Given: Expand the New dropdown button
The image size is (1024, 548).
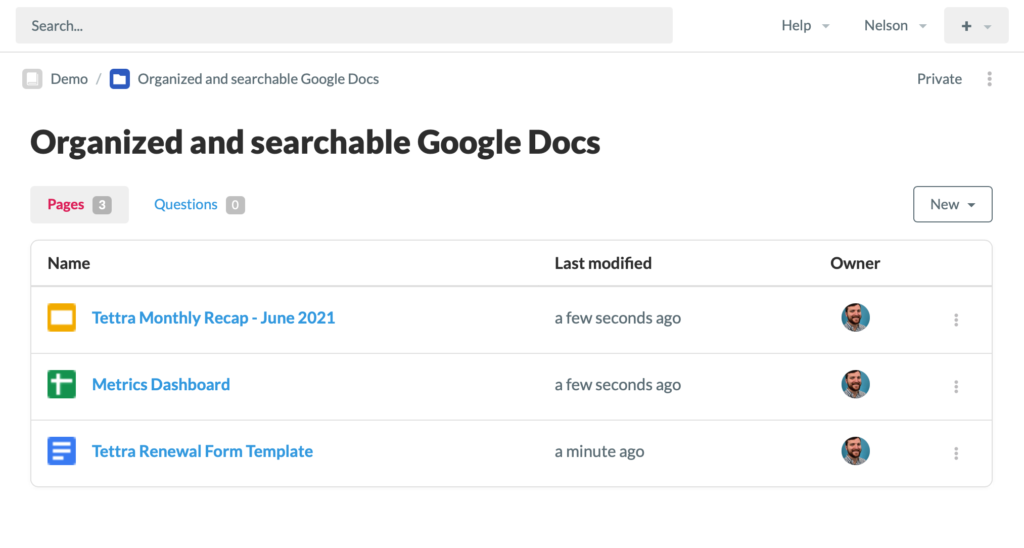Looking at the screenshot, I should pyautogui.click(x=952, y=204).
